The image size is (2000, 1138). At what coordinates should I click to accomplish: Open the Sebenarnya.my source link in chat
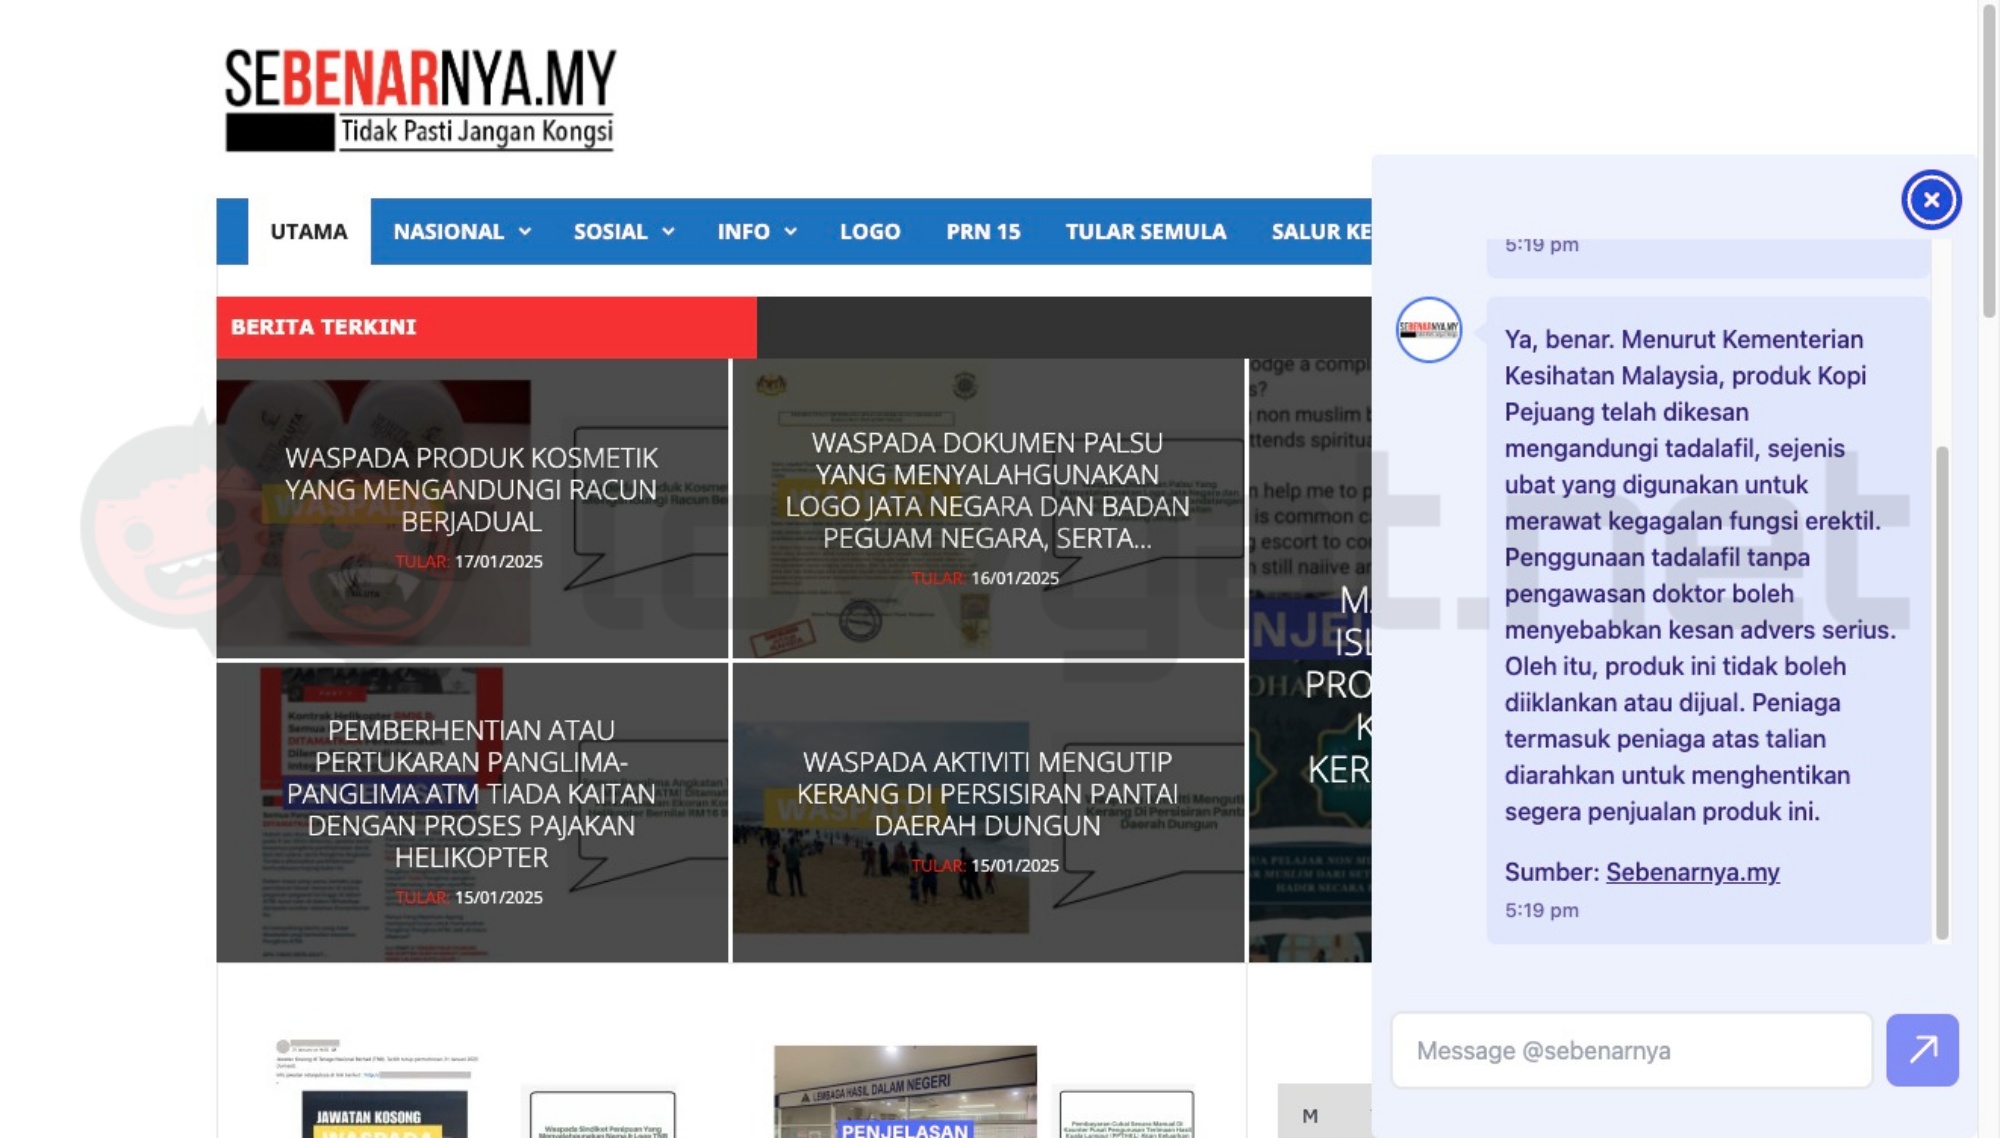tap(1692, 872)
